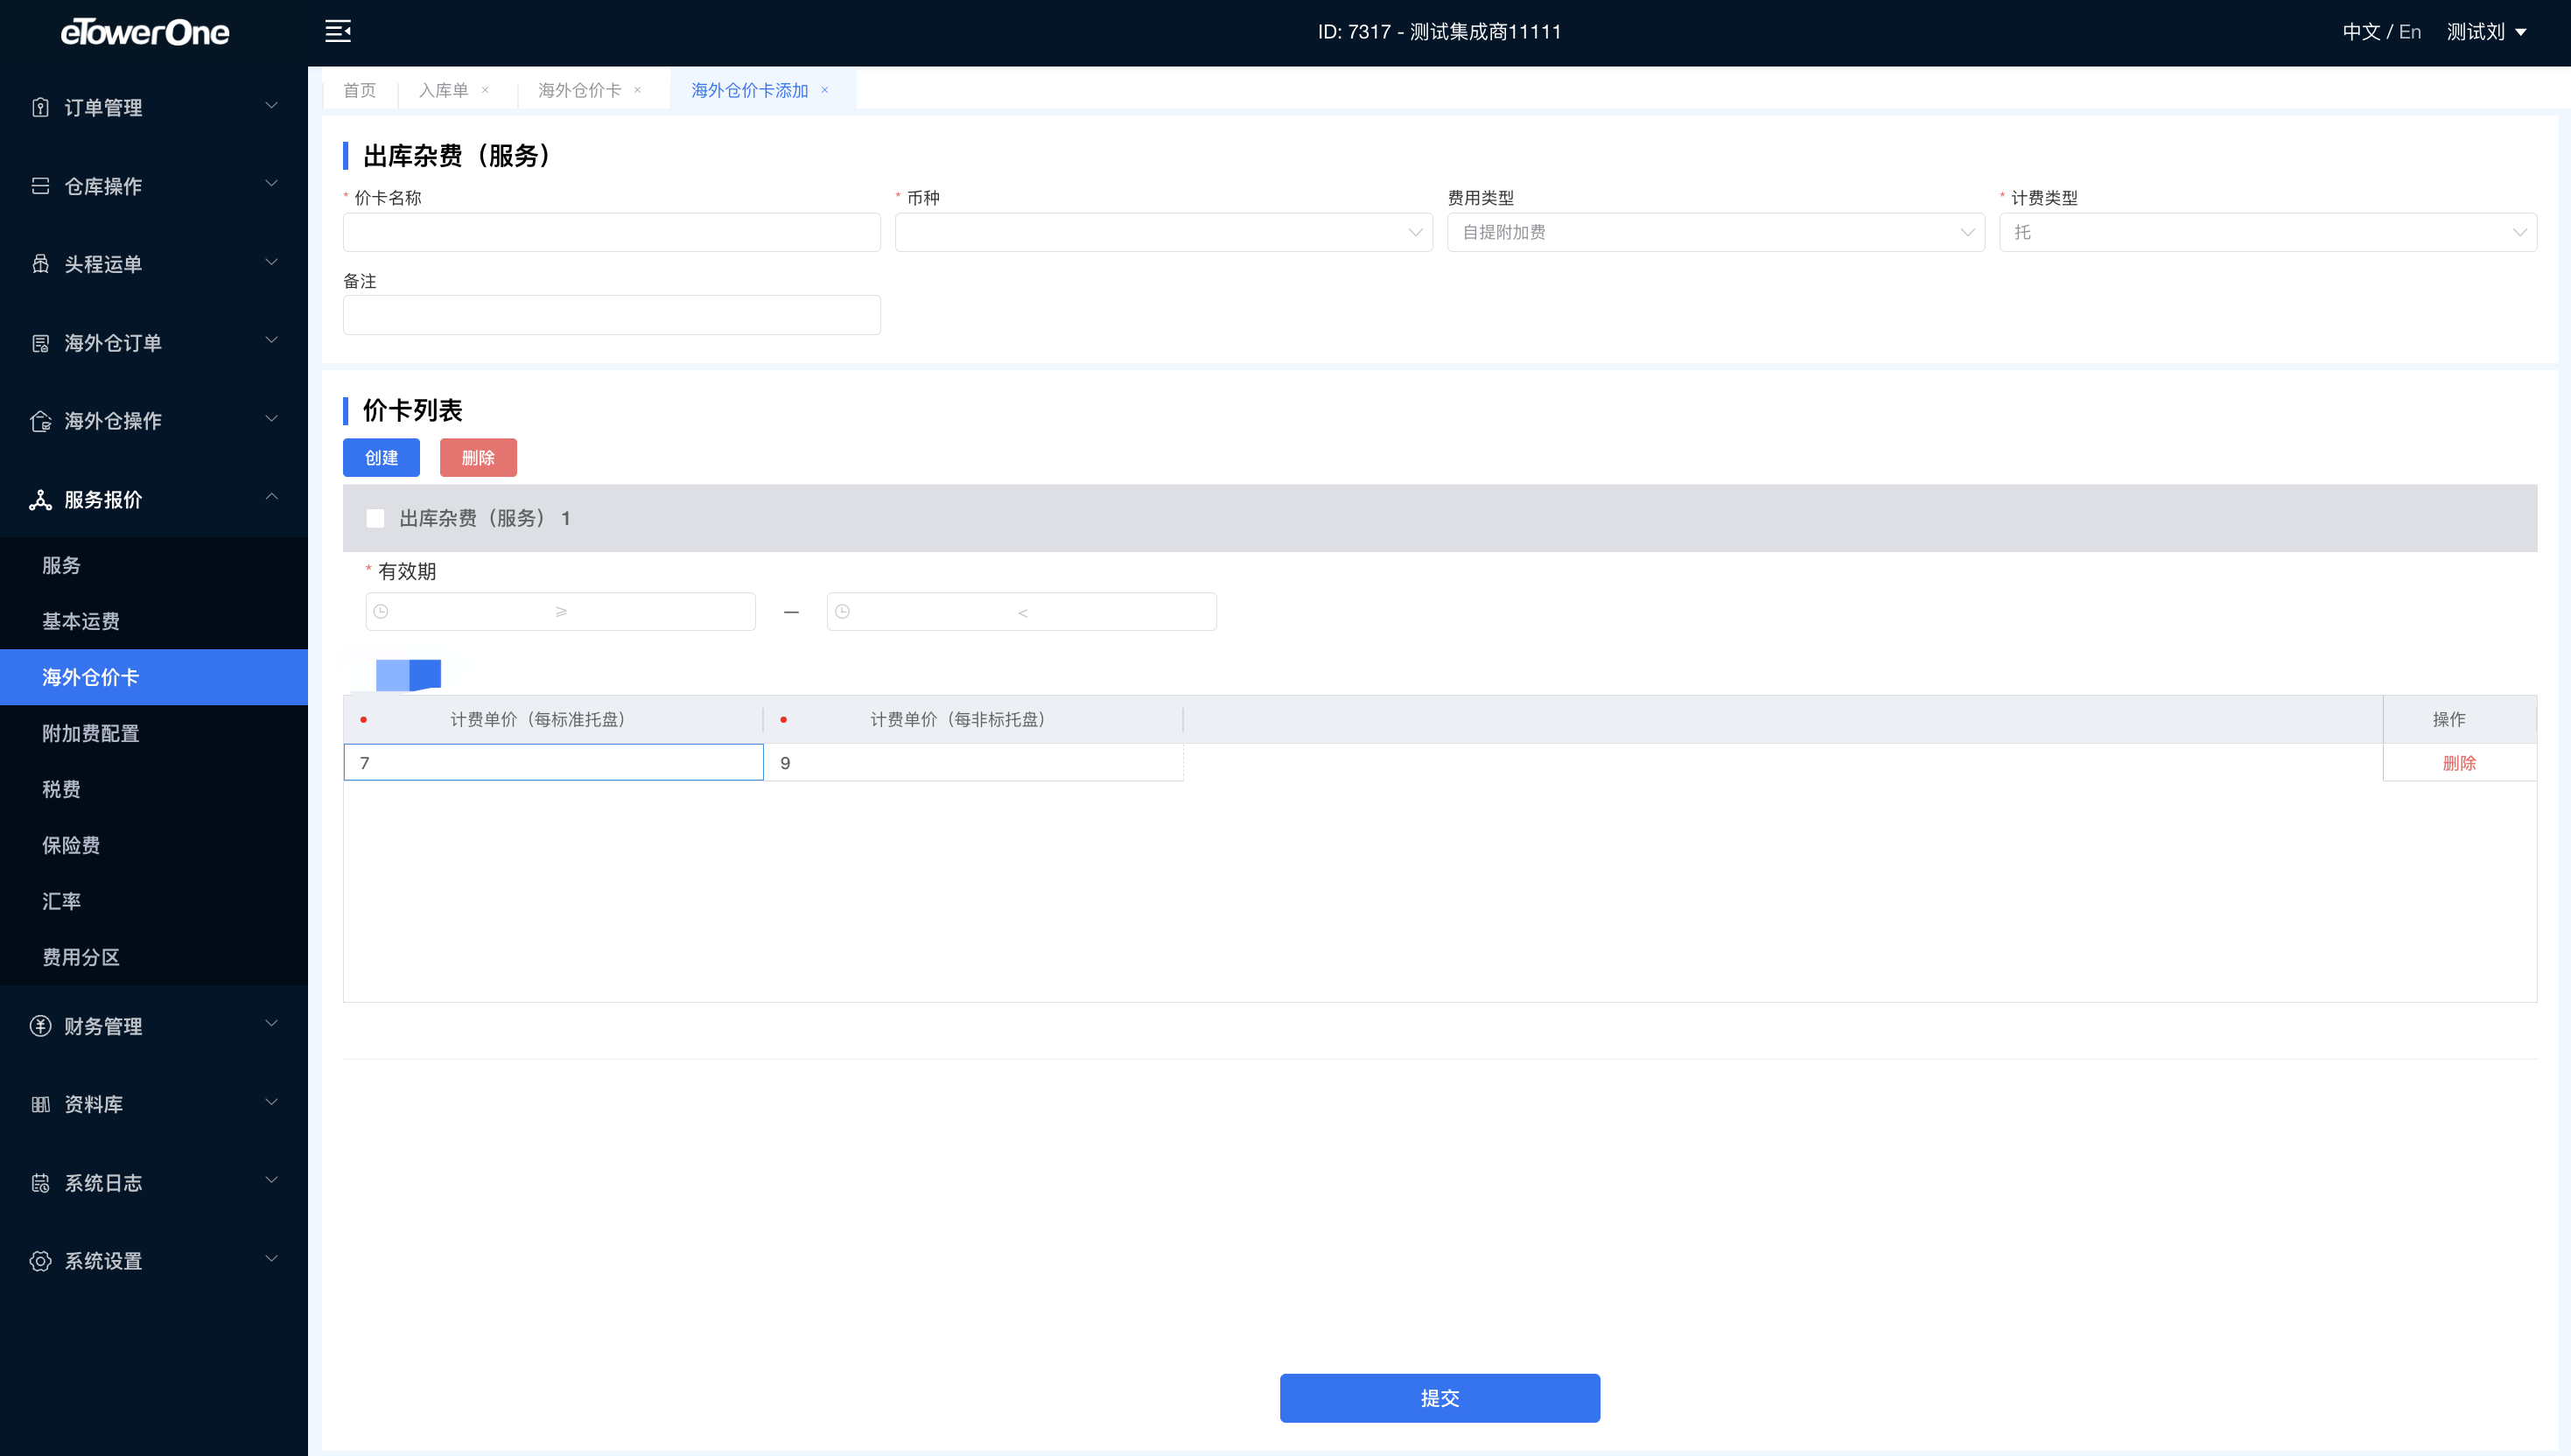Switch to the 入库单 tab
The image size is (2571, 1456).
point(443,90)
